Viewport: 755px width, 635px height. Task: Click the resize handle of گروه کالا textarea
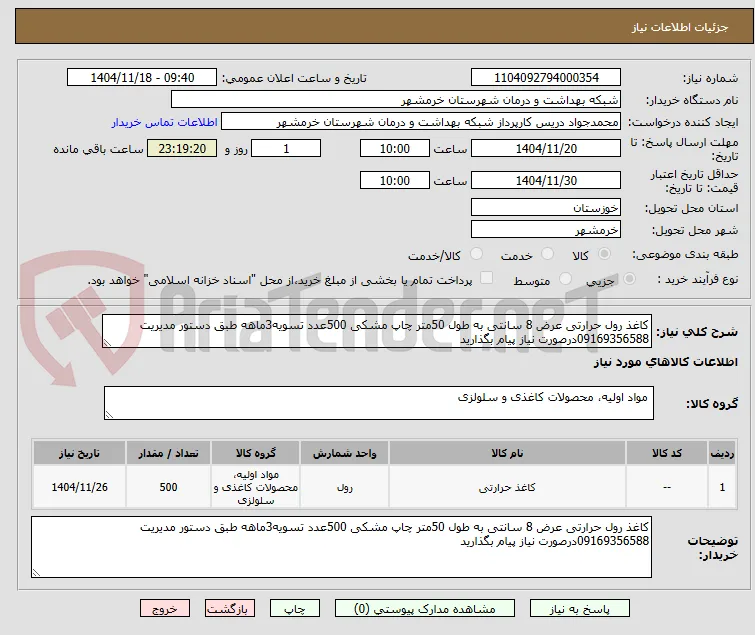click(109, 415)
